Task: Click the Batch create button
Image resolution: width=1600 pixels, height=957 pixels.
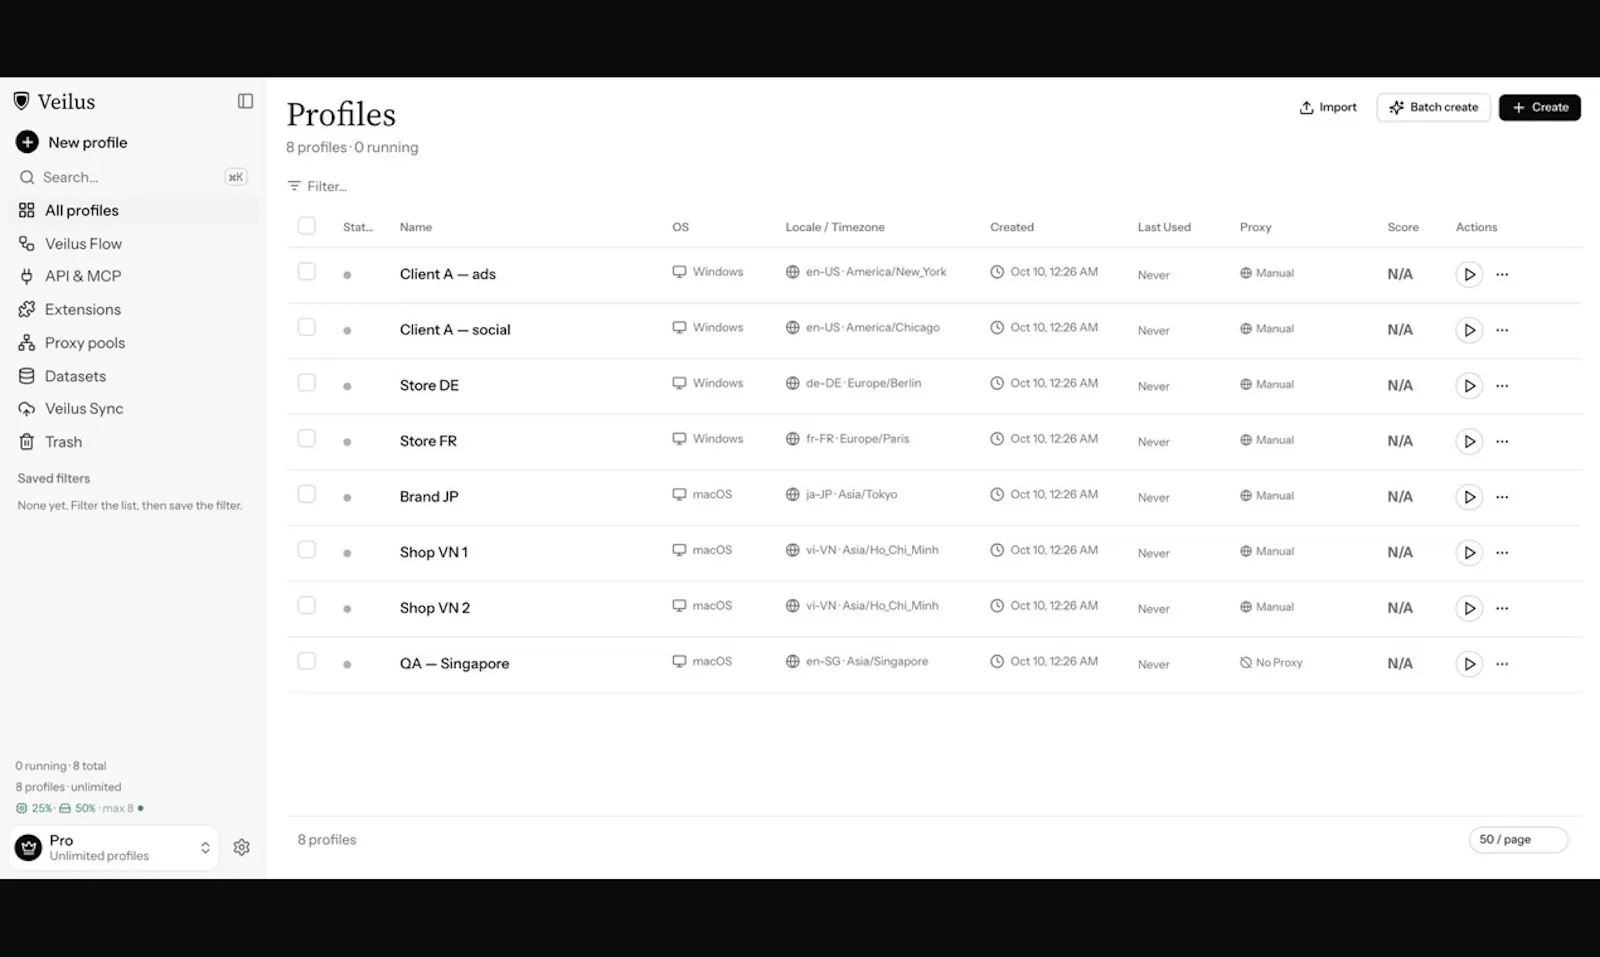Action: pyautogui.click(x=1433, y=108)
